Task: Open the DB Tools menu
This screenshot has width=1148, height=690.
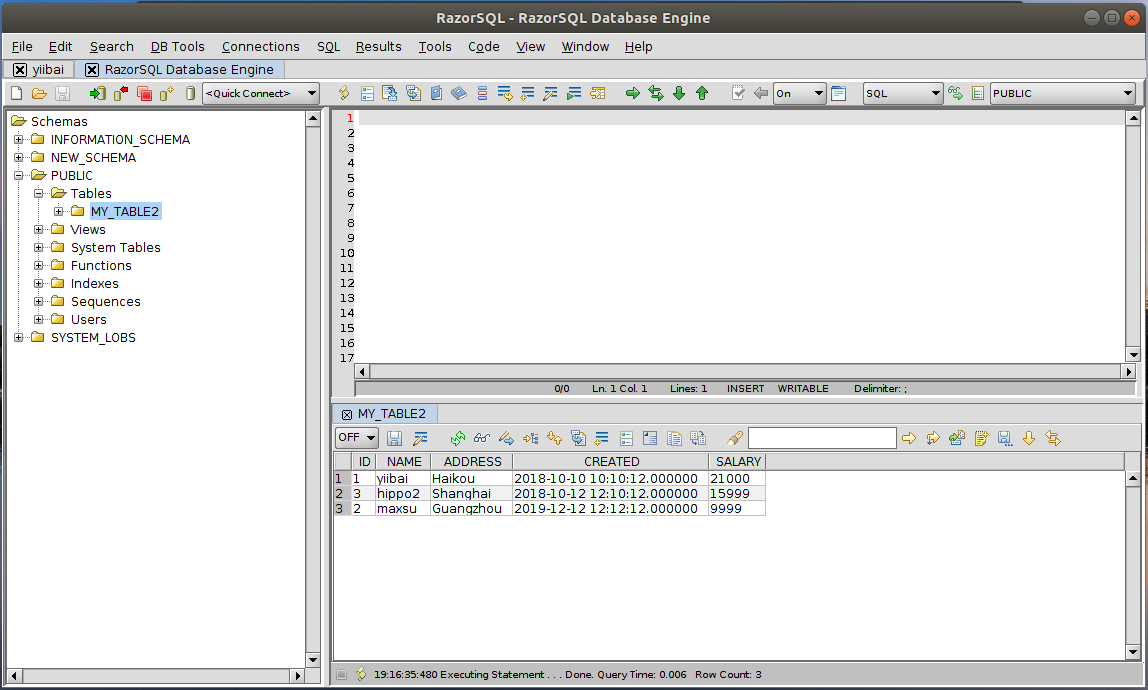Action: 177,46
